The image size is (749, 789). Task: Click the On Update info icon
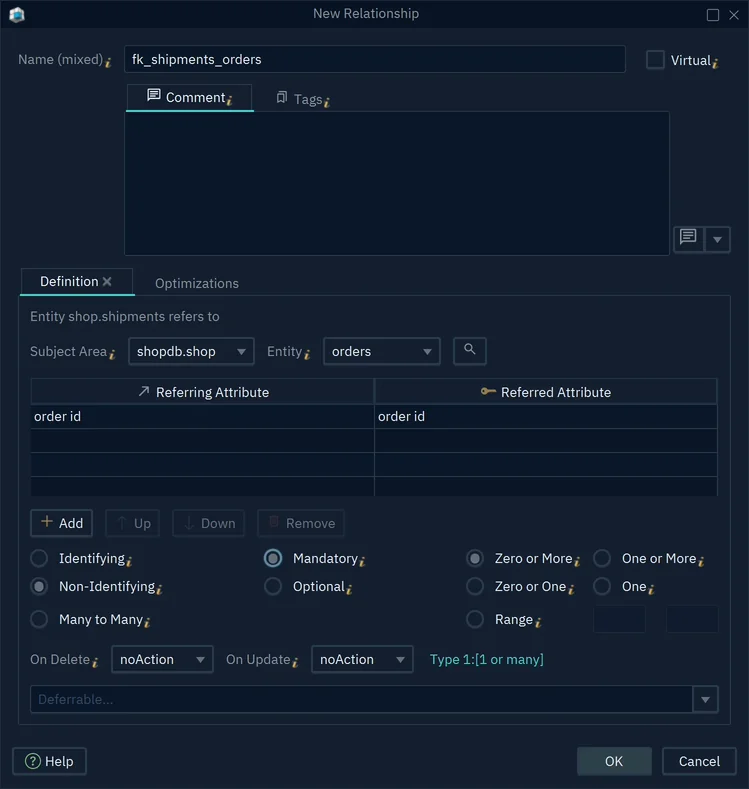tap(295, 662)
